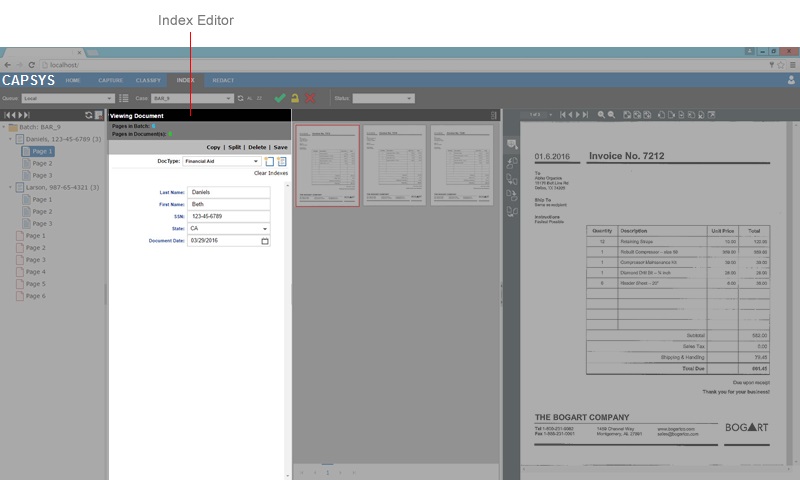The height and width of the screenshot is (480, 800).
Task: Click the zoom in magnifier in viewer
Action: [x=601, y=115]
